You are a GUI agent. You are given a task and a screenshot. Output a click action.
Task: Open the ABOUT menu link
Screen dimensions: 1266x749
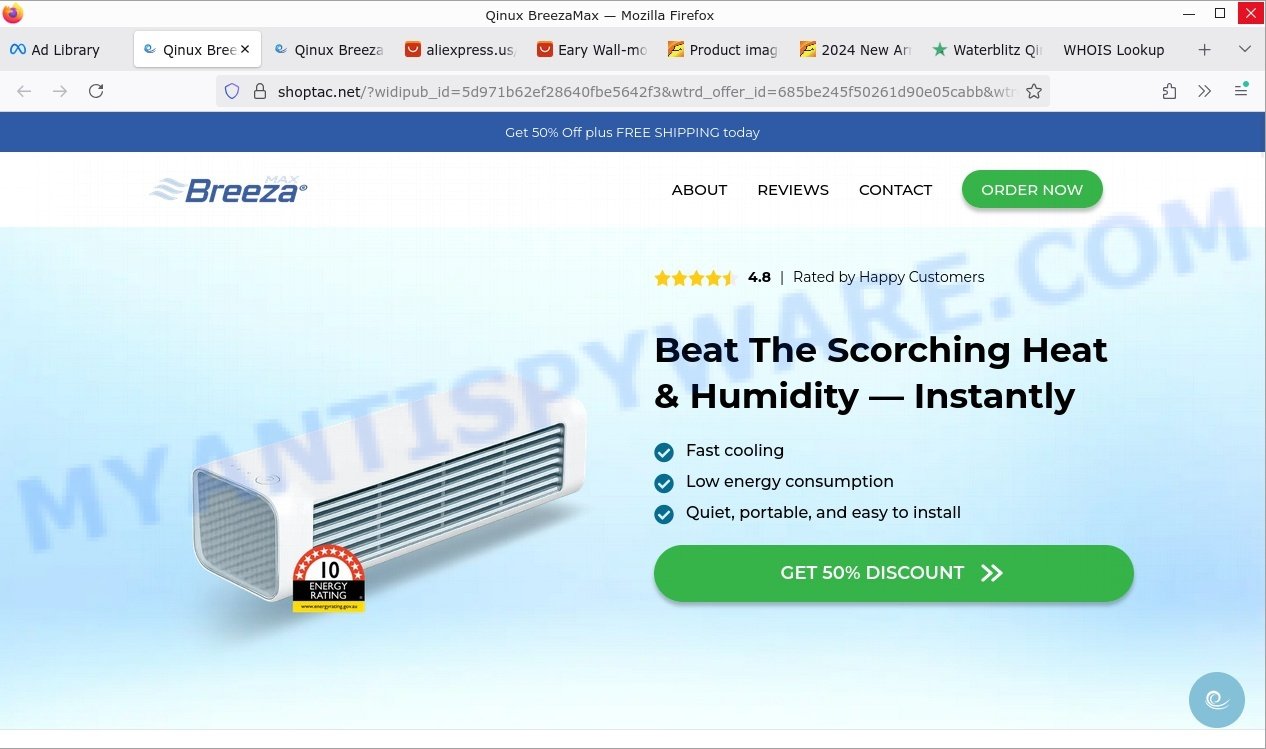[699, 190]
